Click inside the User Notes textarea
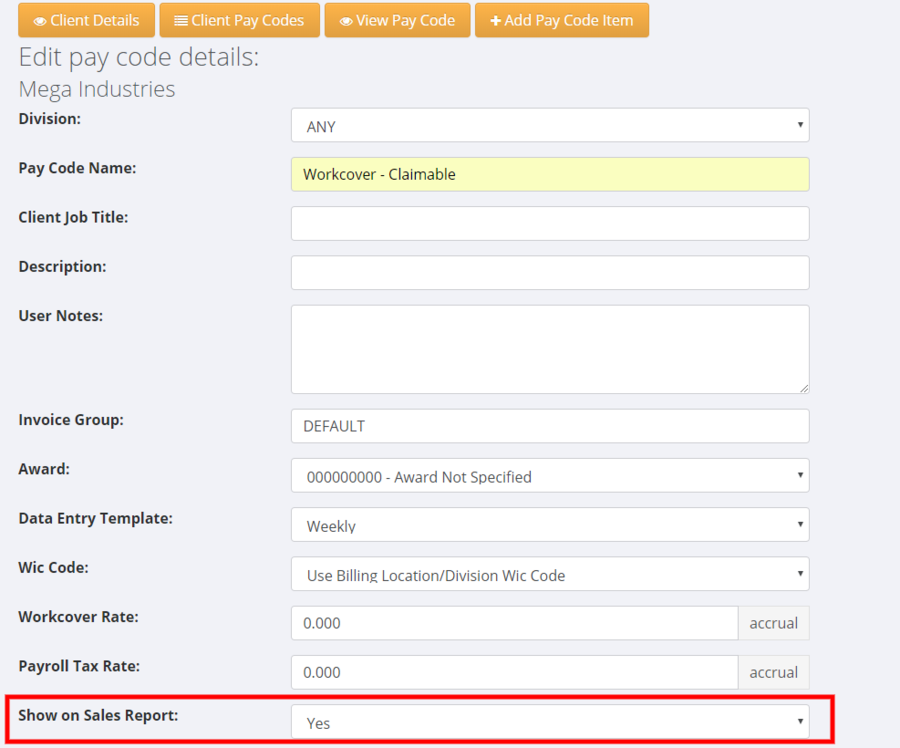The image size is (900, 748). pos(549,349)
